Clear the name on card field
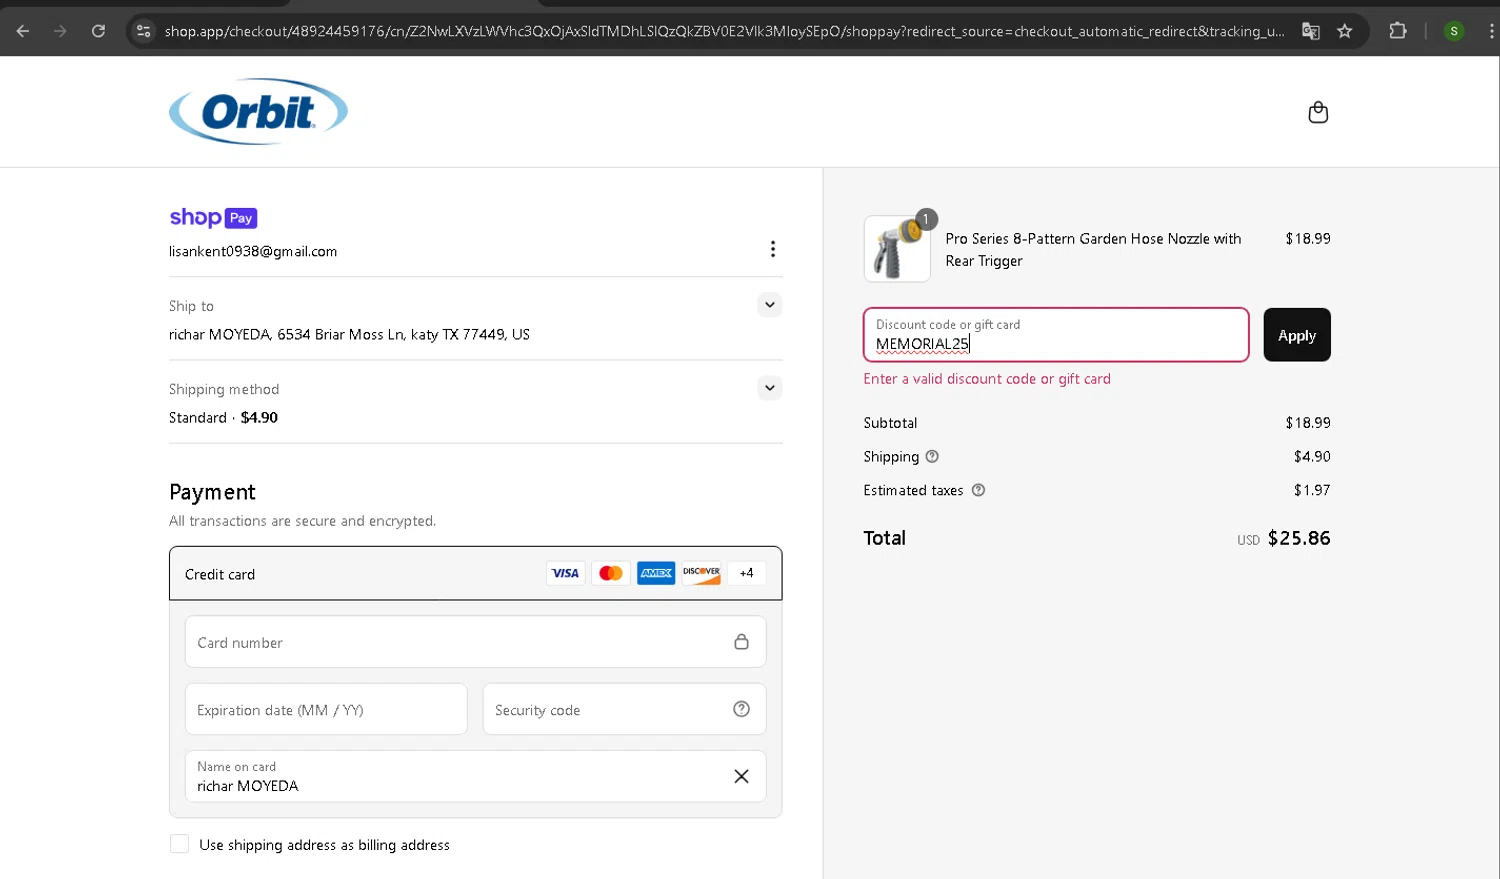 click(x=741, y=776)
